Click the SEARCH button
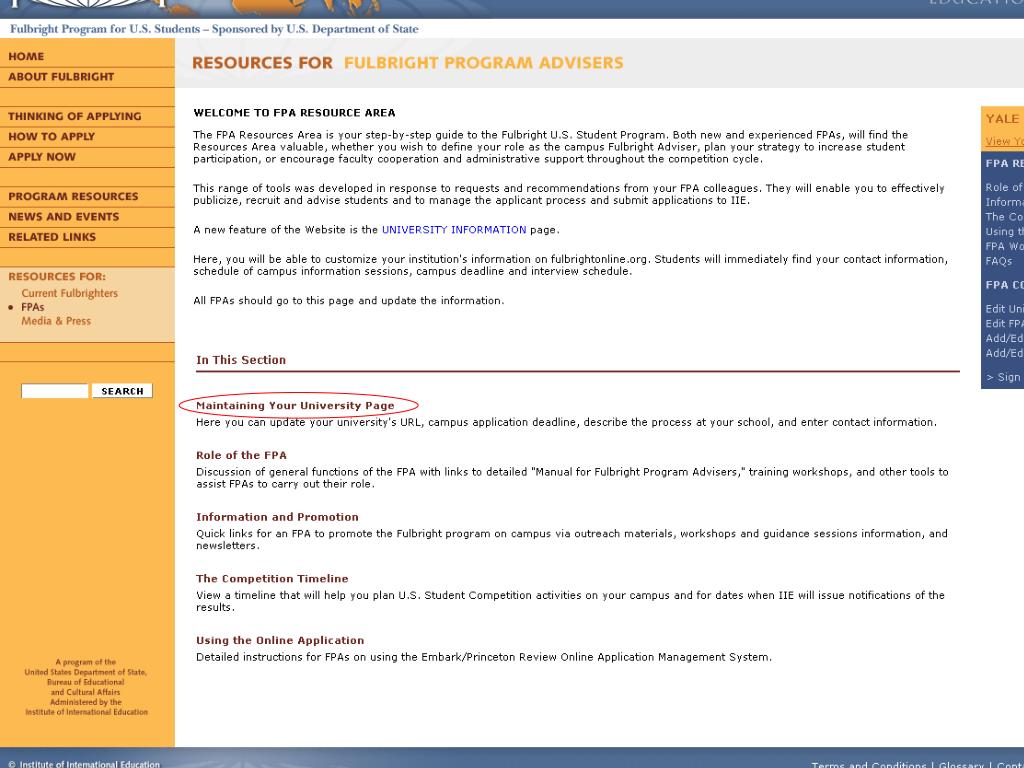The width and height of the screenshot is (1024, 768). pos(122,391)
